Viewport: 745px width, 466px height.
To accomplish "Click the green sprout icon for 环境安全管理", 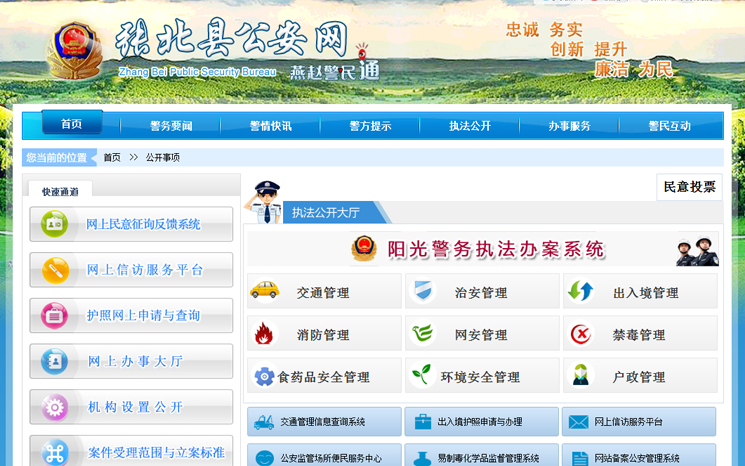I will coord(423,376).
